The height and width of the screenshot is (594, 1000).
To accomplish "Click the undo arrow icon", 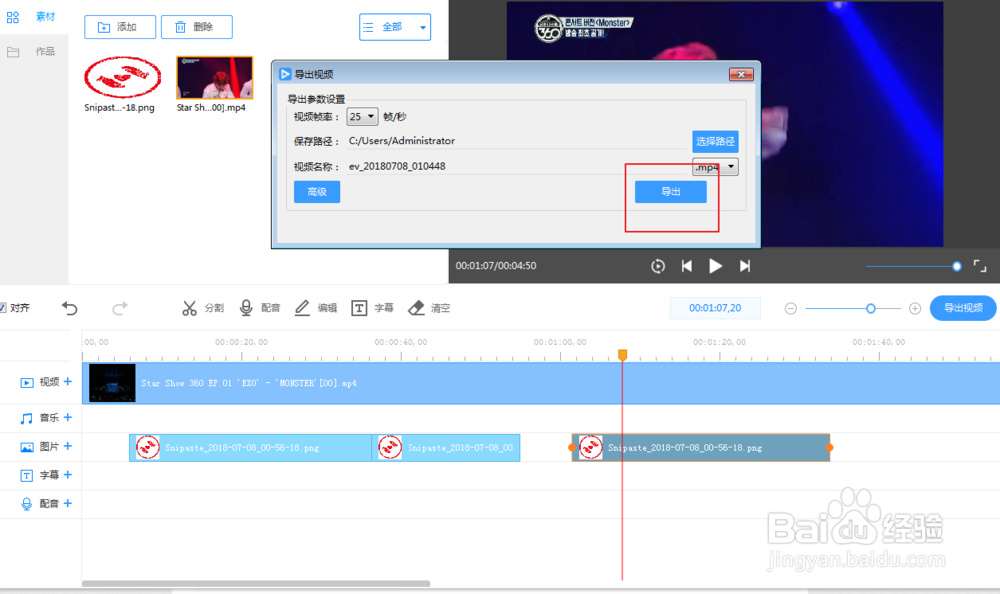I will (x=70, y=309).
